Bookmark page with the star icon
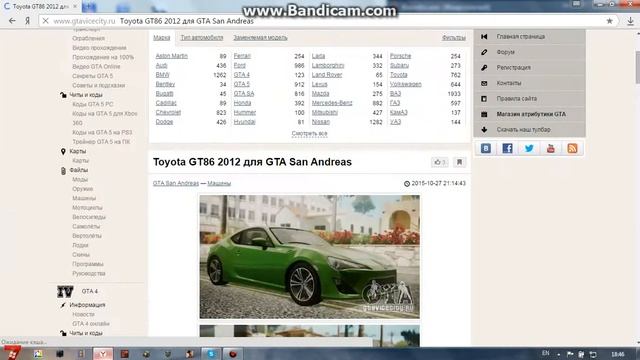Image resolution: width=640 pixels, height=360 pixels. click(x=609, y=21)
